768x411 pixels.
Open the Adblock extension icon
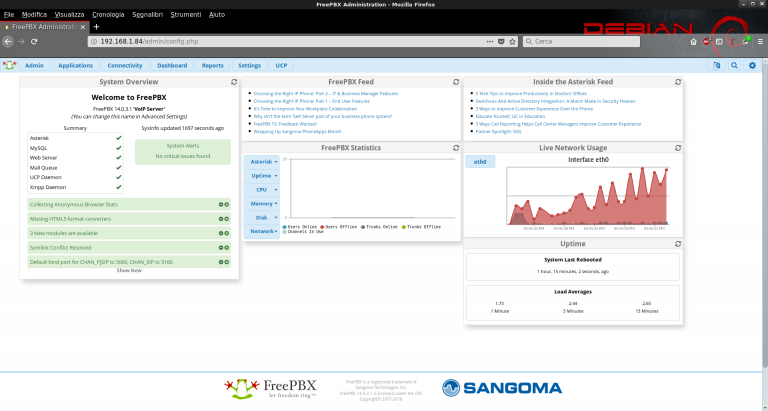click(x=706, y=42)
